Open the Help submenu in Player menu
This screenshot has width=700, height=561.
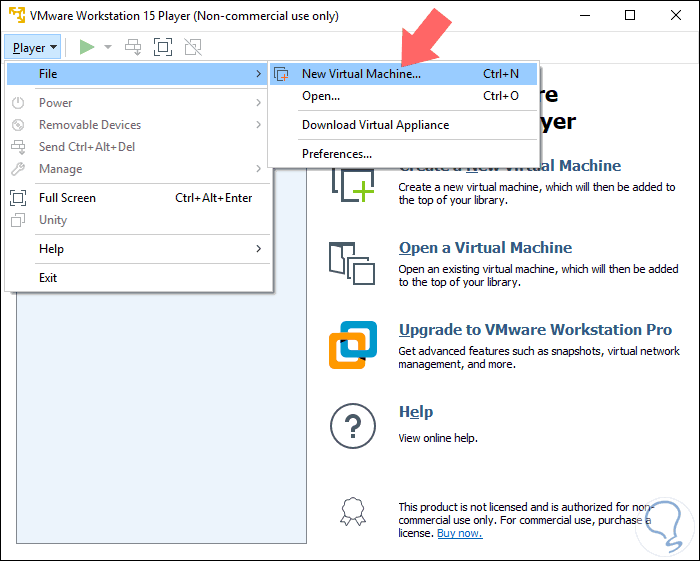tap(138, 249)
